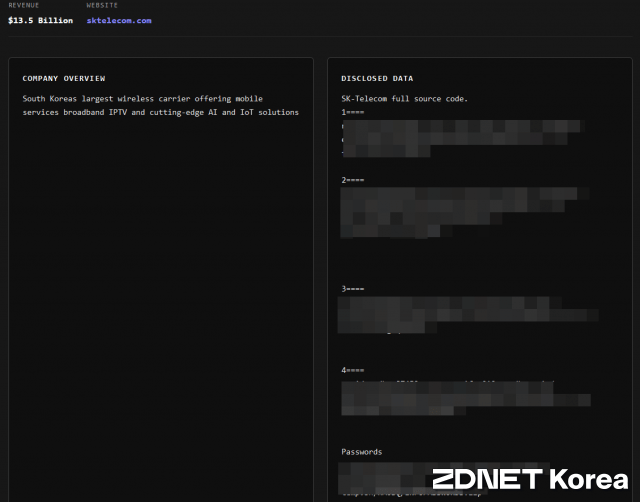Click the ZDNET Korea watermark logo
The height and width of the screenshot is (502, 640).
click(524, 479)
